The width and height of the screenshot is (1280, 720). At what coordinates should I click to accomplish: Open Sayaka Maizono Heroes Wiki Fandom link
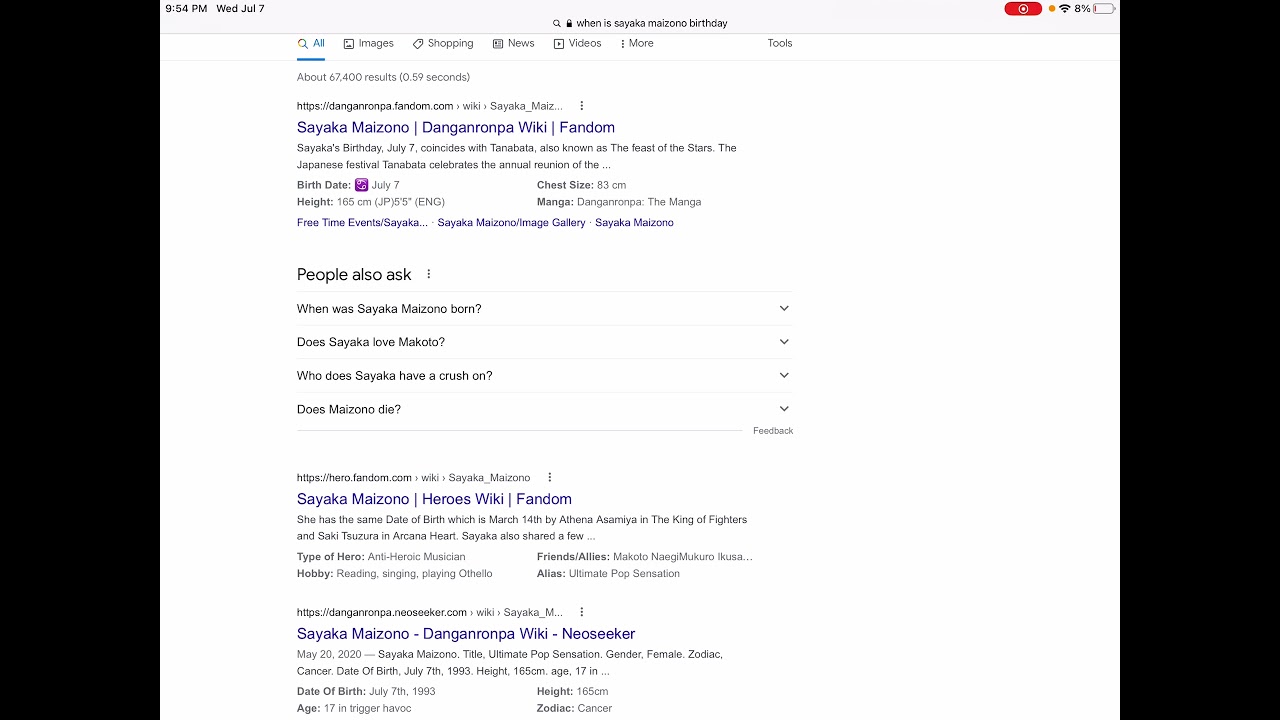click(434, 499)
